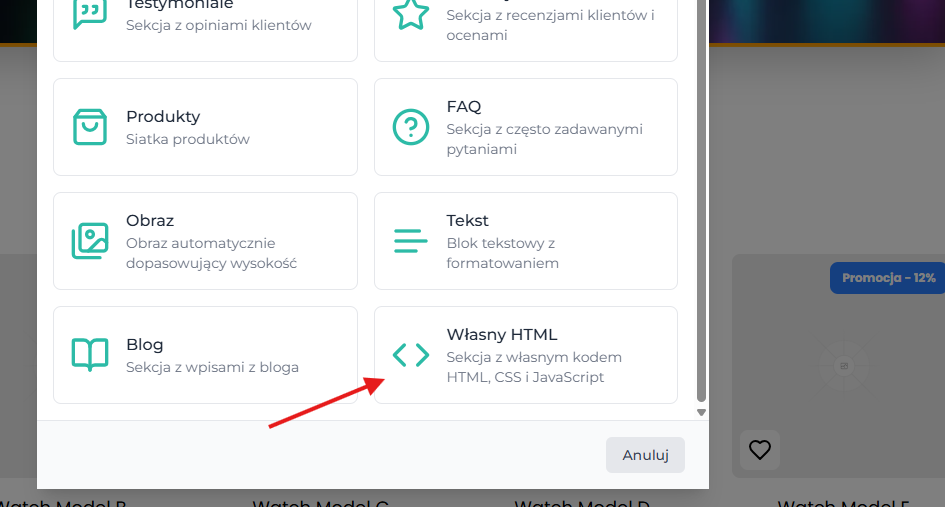Choose the Produkty section title

click(163, 116)
